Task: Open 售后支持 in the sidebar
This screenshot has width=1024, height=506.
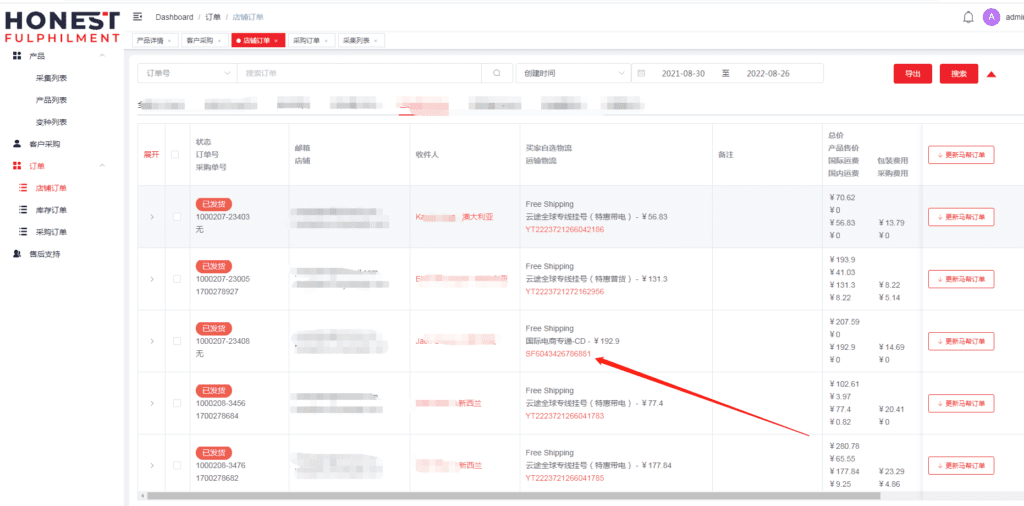Action: 44,254
